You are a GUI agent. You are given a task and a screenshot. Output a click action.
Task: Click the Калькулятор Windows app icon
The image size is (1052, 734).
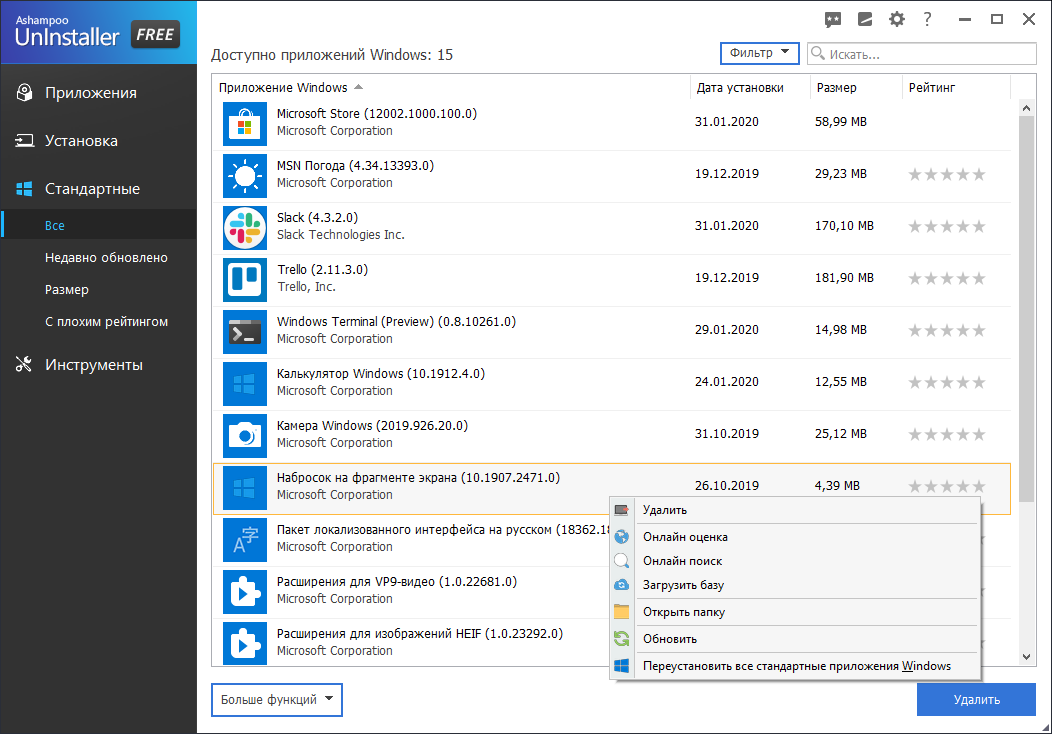(245, 384)
